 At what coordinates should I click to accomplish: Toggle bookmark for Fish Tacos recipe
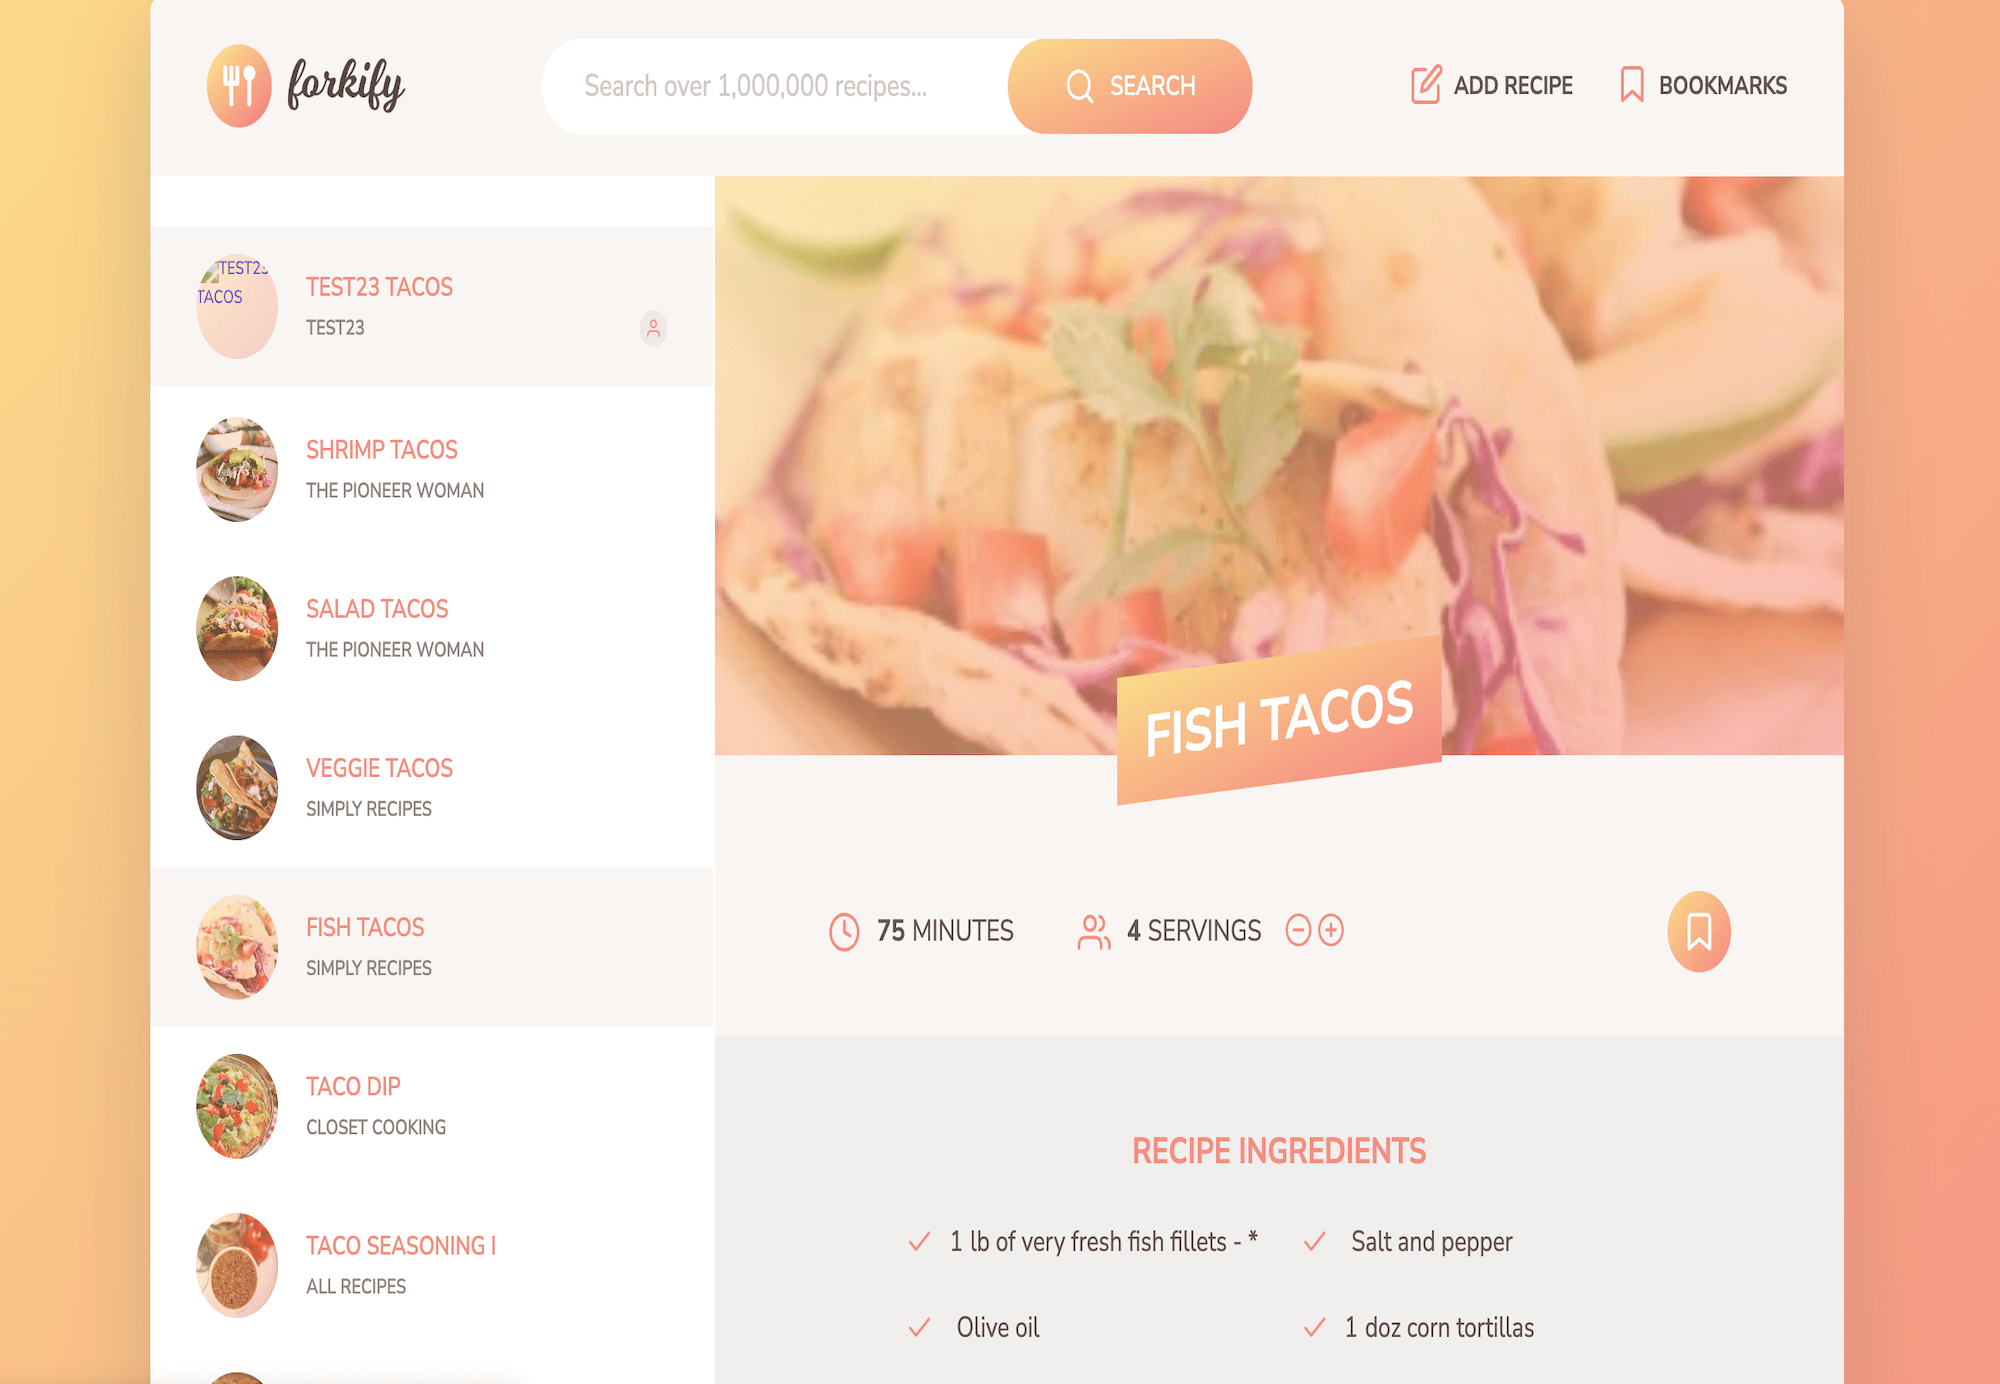click(x=1699, y=931)
